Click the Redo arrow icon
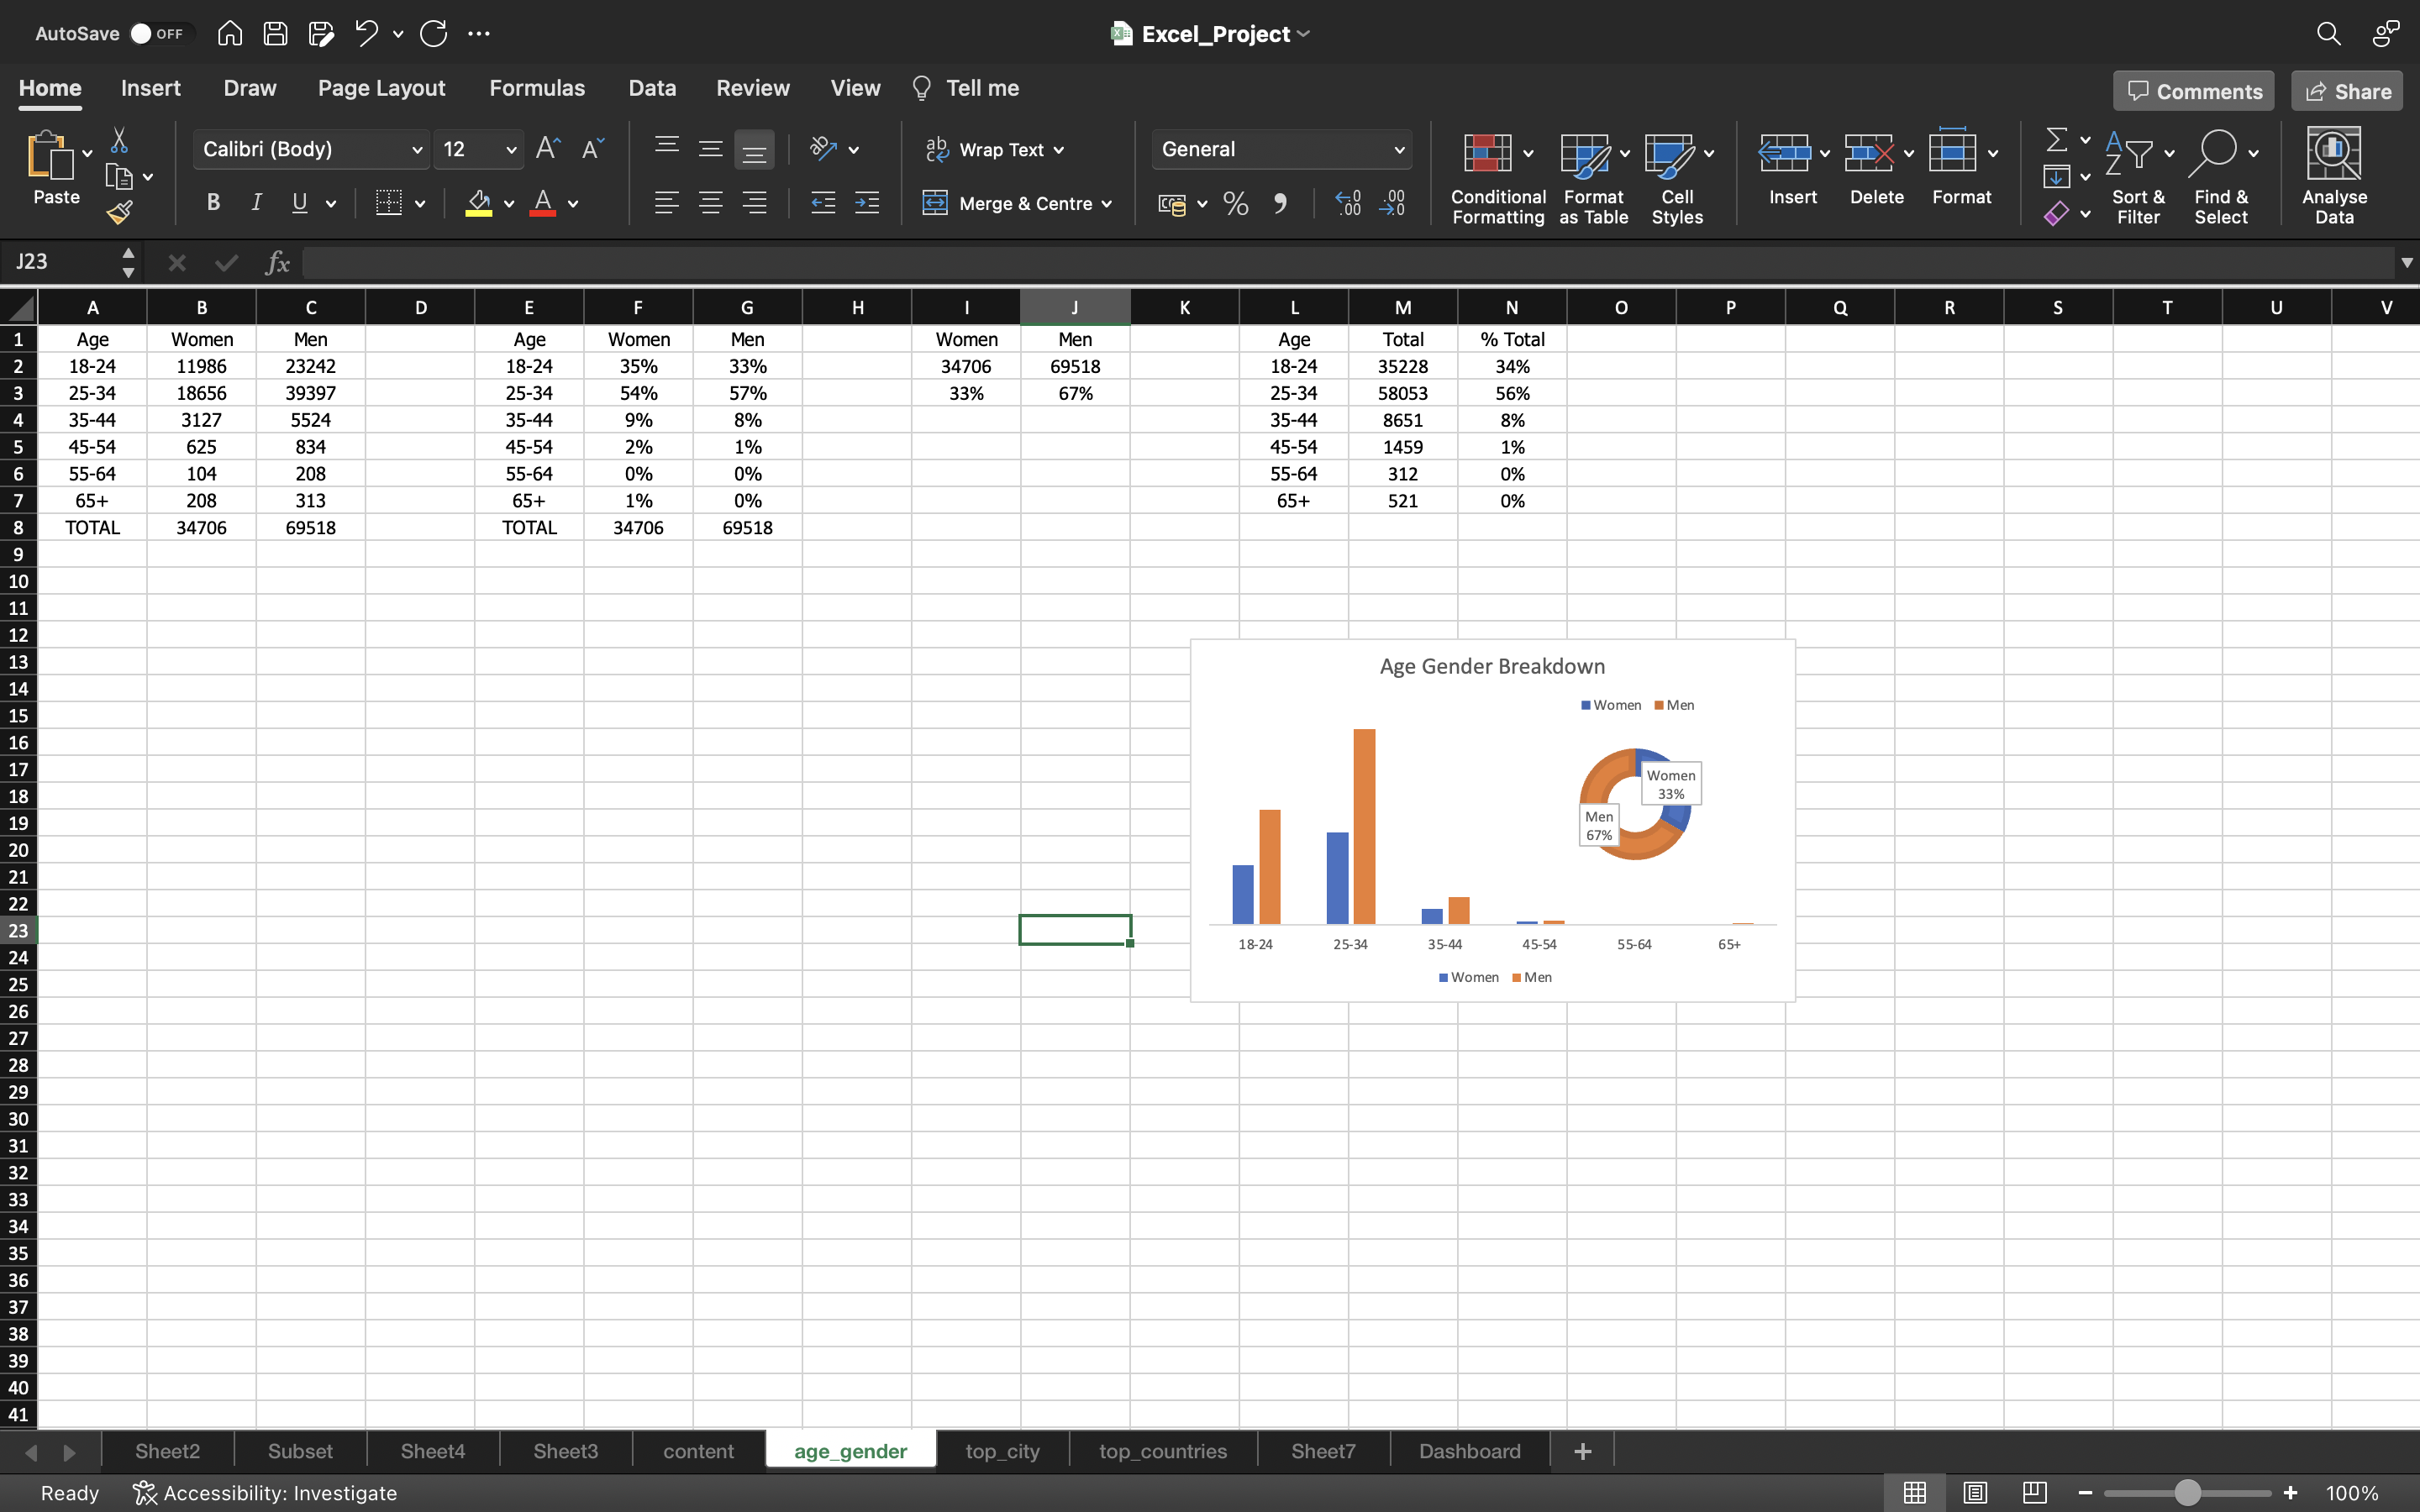2420x1512 pixels. (433, 33)
